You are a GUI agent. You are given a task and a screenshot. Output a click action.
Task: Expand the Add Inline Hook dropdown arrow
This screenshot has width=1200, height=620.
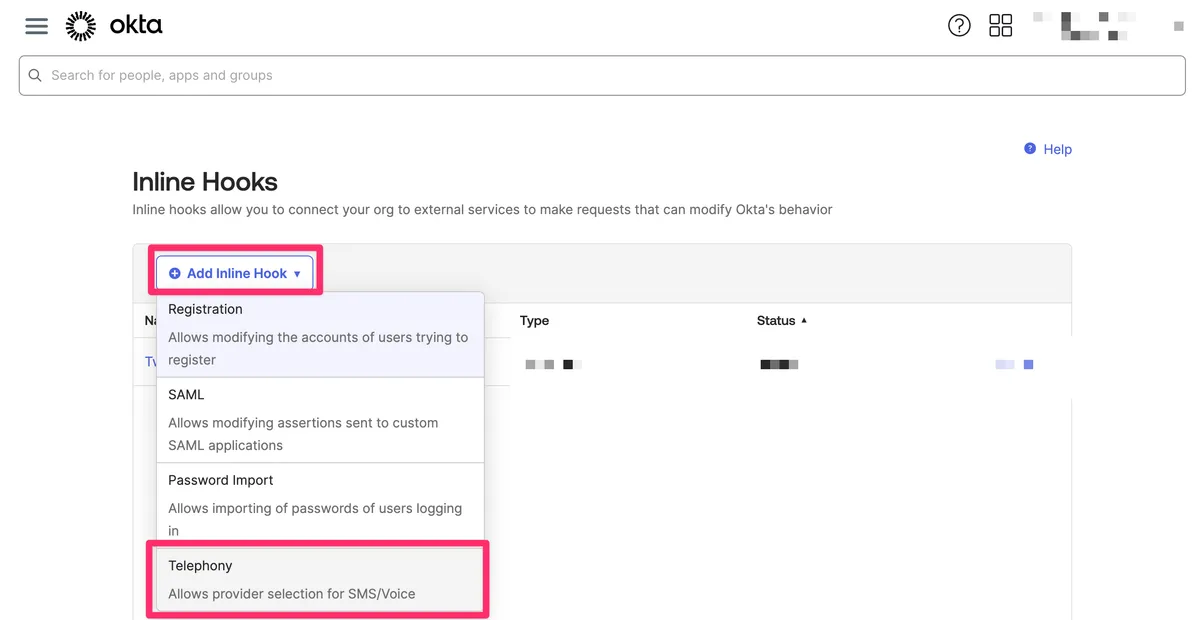click(297, 274)
